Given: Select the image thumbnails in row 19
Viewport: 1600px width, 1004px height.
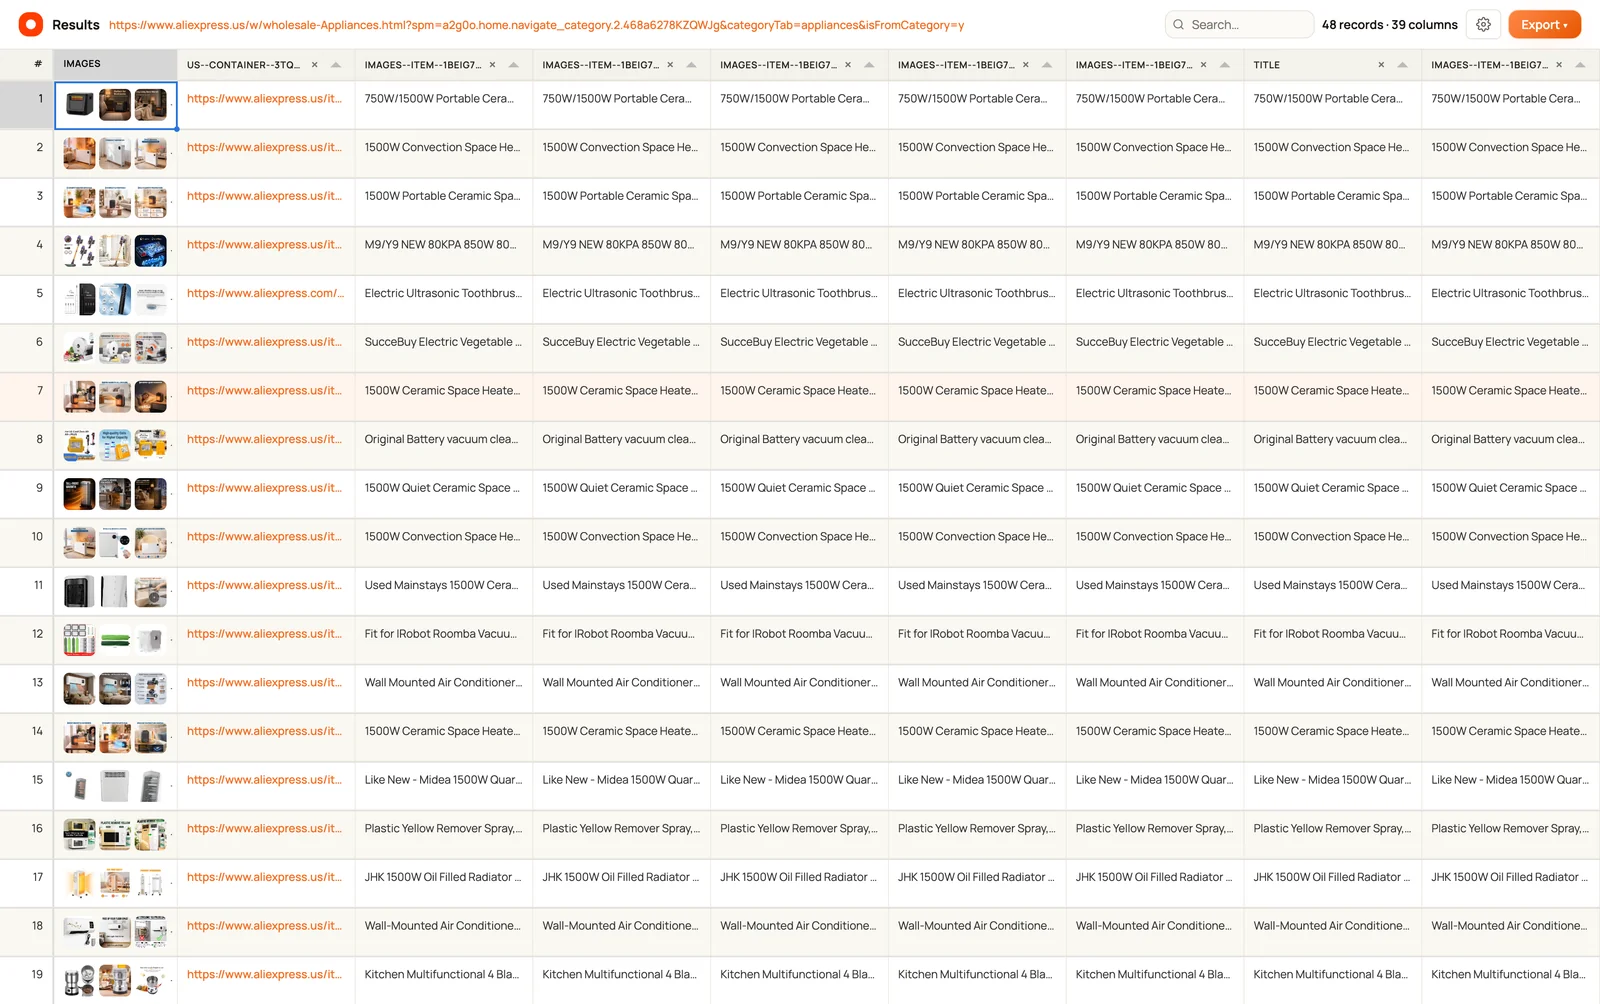Looking at the screenshot, I should point(116,981).
